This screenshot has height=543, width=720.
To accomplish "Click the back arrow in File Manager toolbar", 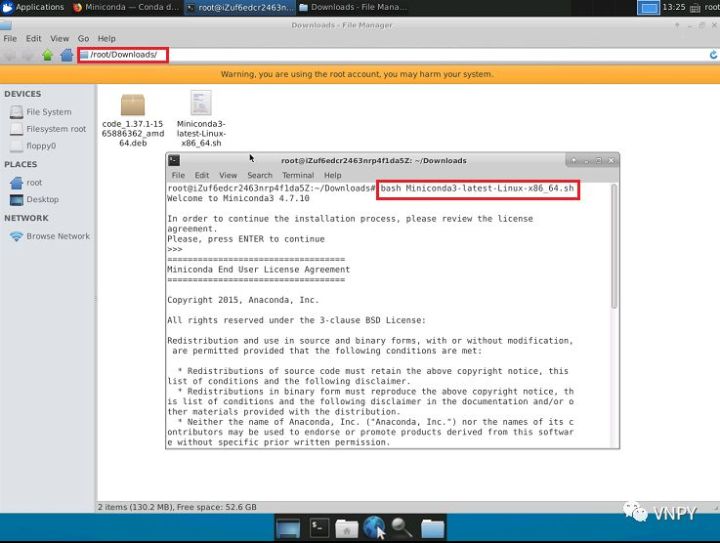I will 10,56.
